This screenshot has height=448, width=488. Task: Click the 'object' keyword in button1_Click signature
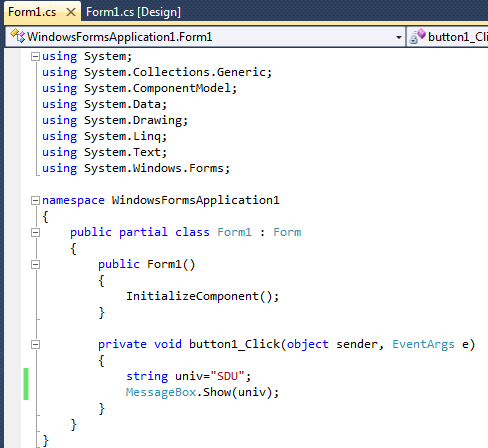[x=308, y=344]
